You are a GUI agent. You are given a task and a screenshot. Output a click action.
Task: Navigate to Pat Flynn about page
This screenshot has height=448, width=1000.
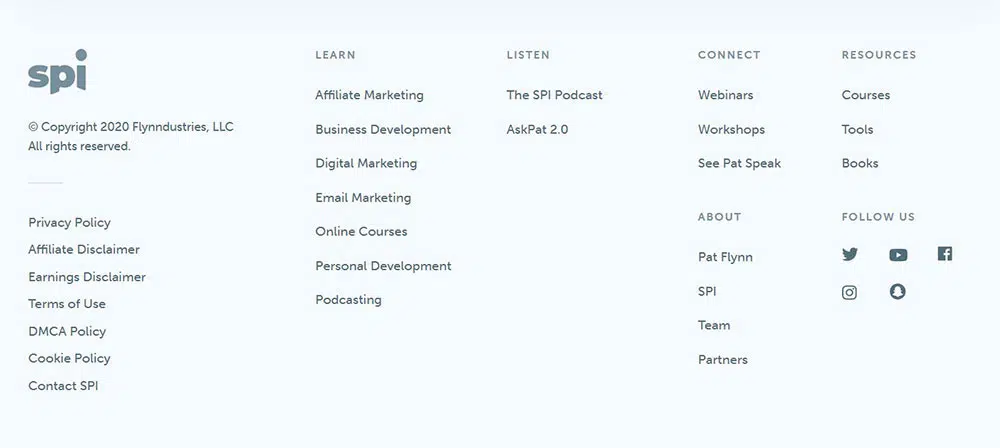tap(725, 257)
